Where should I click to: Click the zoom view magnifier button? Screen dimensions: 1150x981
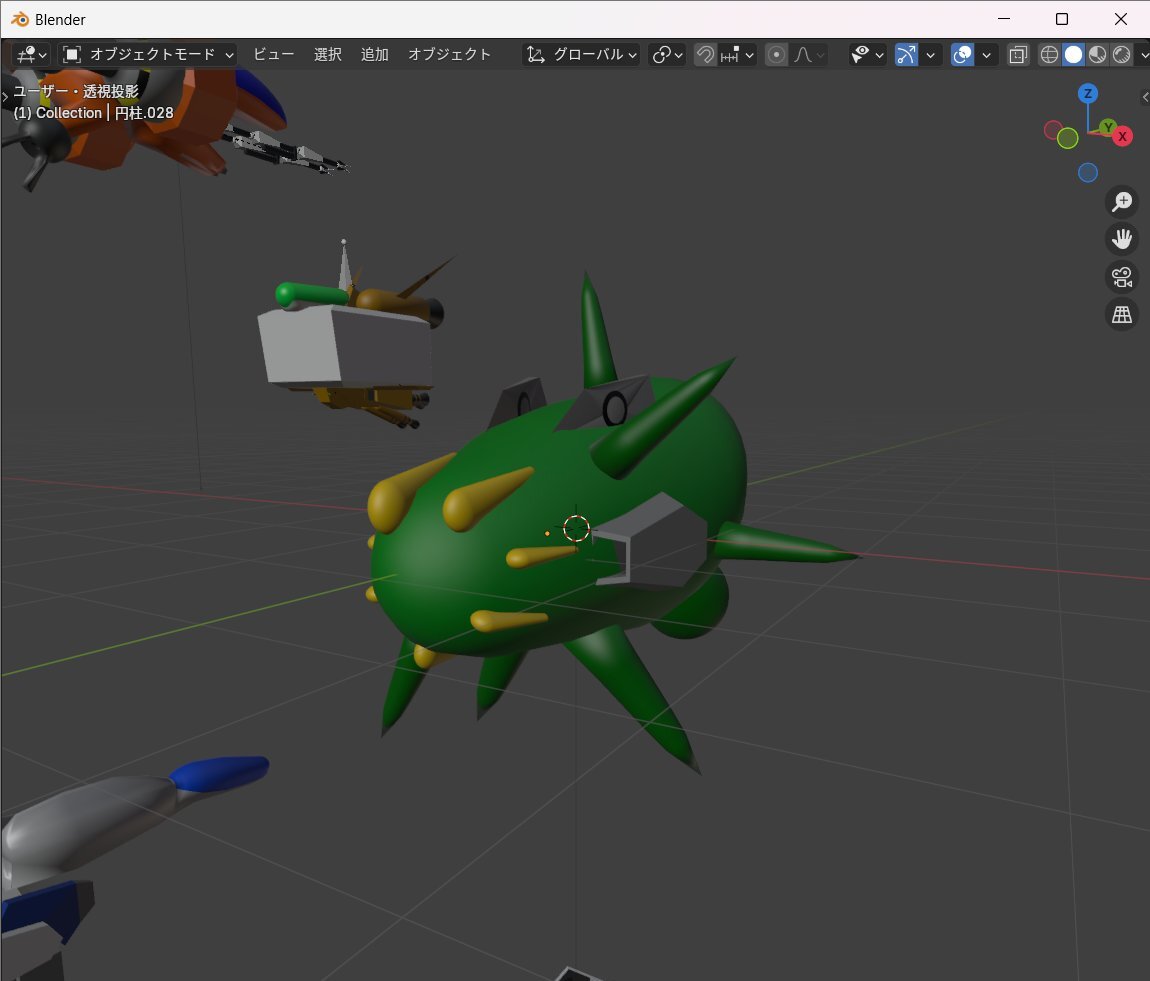[x=1121, y=202]
